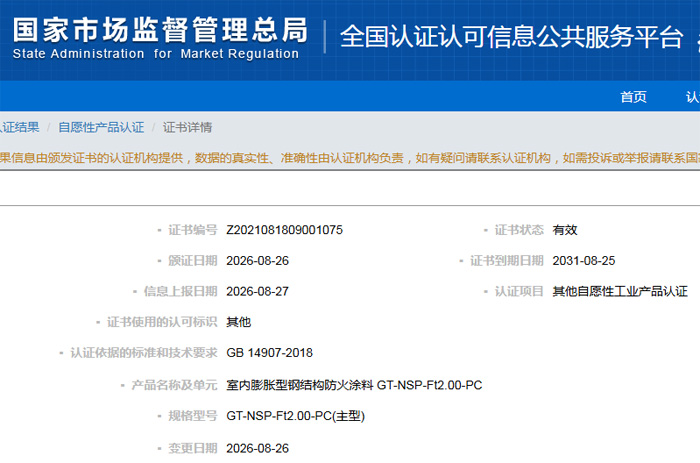Image resolution: width=700 pixels, height=463 pixels.
Task: Click the 证书编号 field label
Action: click(192, 230)
